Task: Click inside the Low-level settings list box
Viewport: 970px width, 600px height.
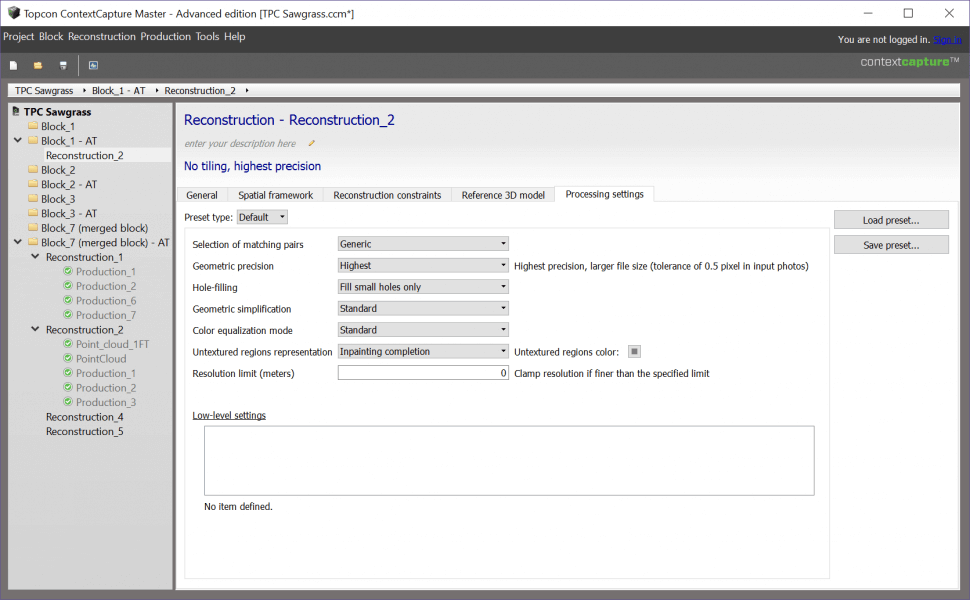Action: coord(509,460)
